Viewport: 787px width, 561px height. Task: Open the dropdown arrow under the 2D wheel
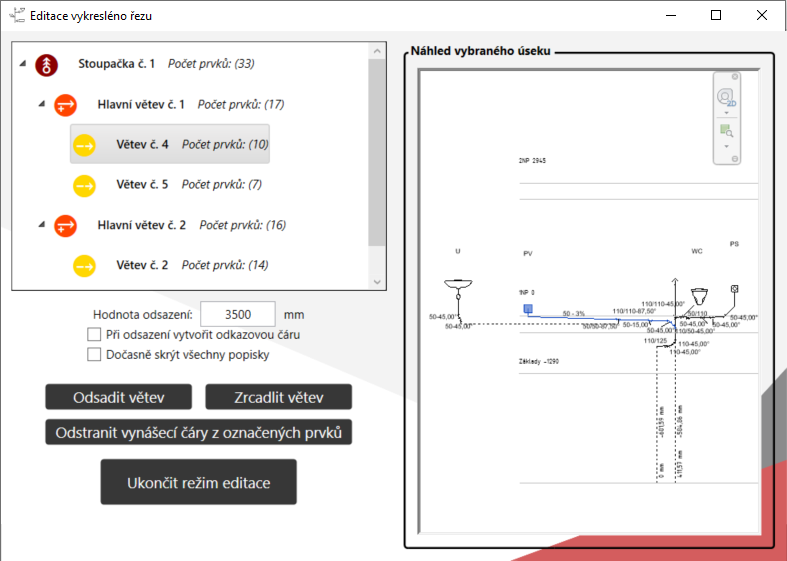coord(726,113)
